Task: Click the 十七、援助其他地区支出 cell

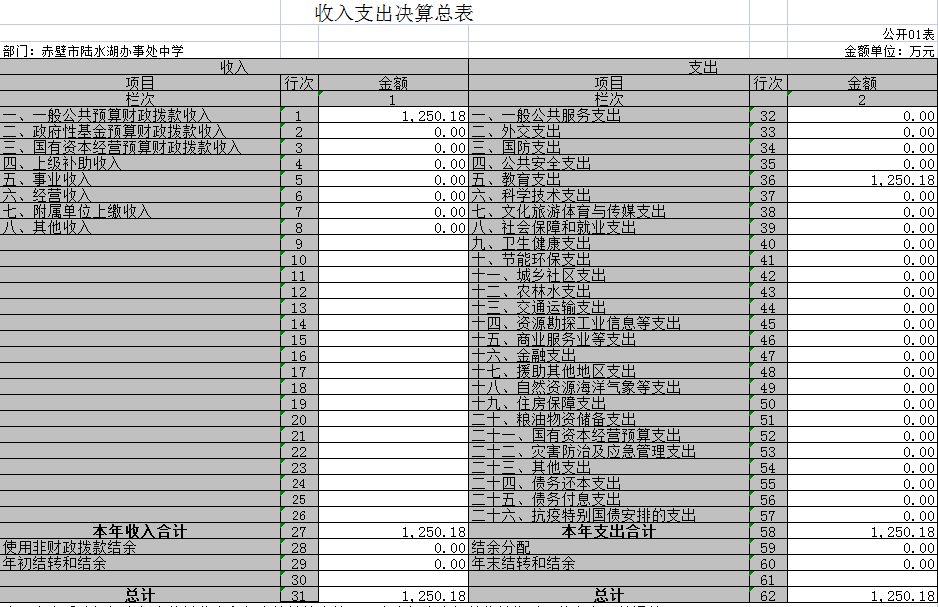Action: [609, 371]
